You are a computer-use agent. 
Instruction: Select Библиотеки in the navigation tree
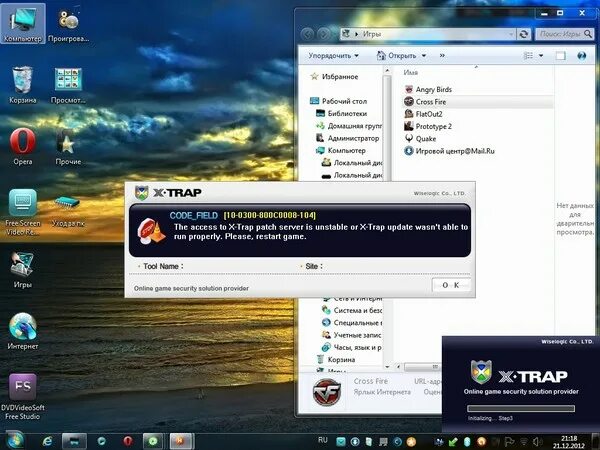click(341, 113)
